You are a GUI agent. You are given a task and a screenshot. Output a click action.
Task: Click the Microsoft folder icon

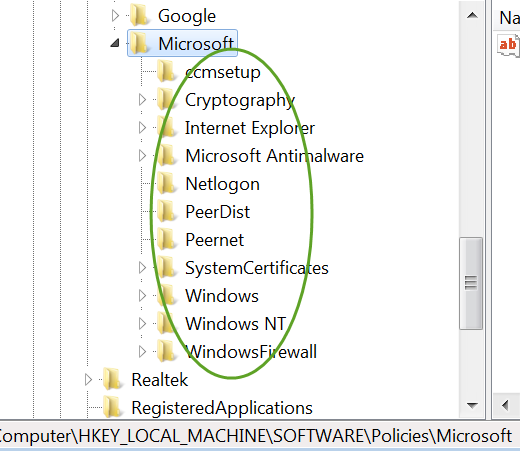(139, 43)
